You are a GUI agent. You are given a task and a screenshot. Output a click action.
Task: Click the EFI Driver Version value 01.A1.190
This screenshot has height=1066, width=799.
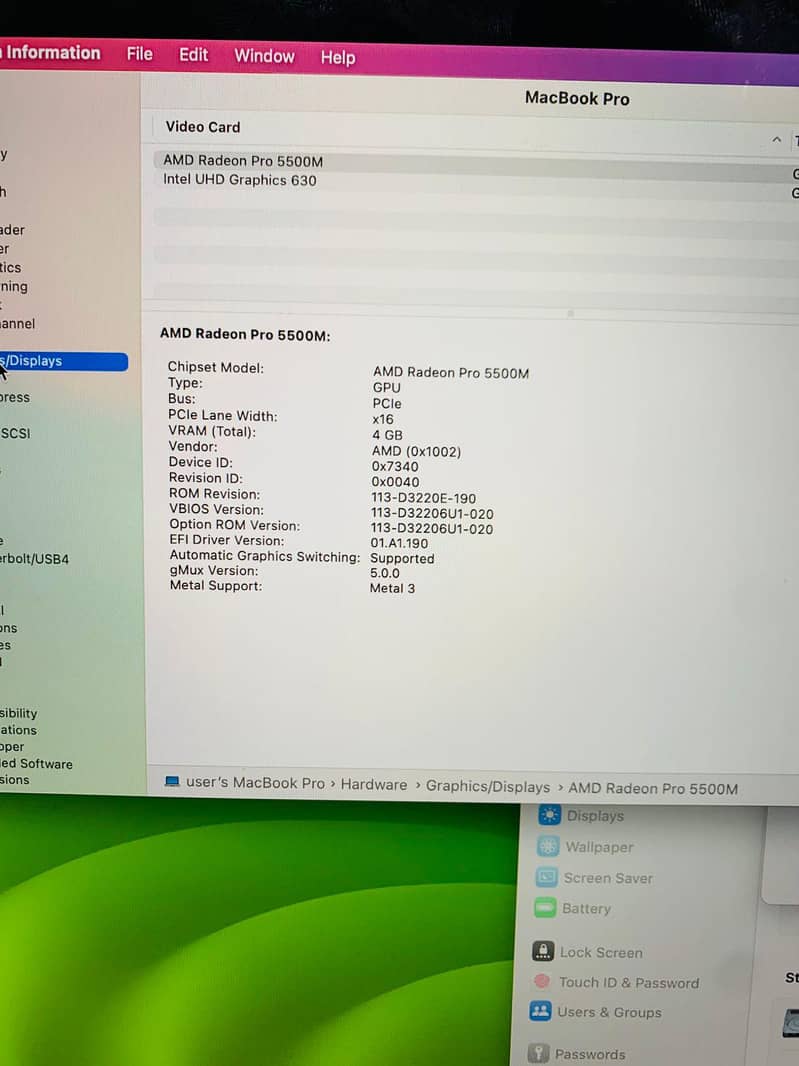[x=399, y=543]
